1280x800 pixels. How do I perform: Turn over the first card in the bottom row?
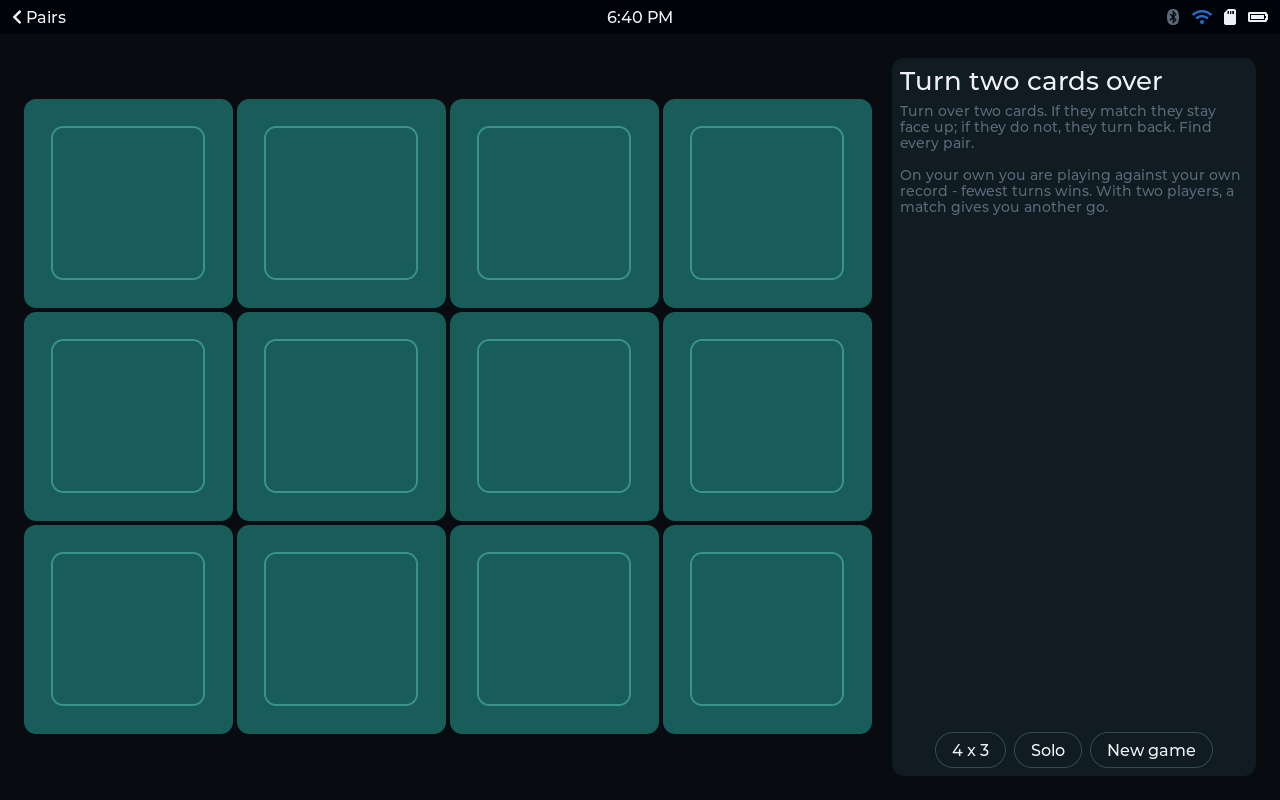tap(128, 629)
